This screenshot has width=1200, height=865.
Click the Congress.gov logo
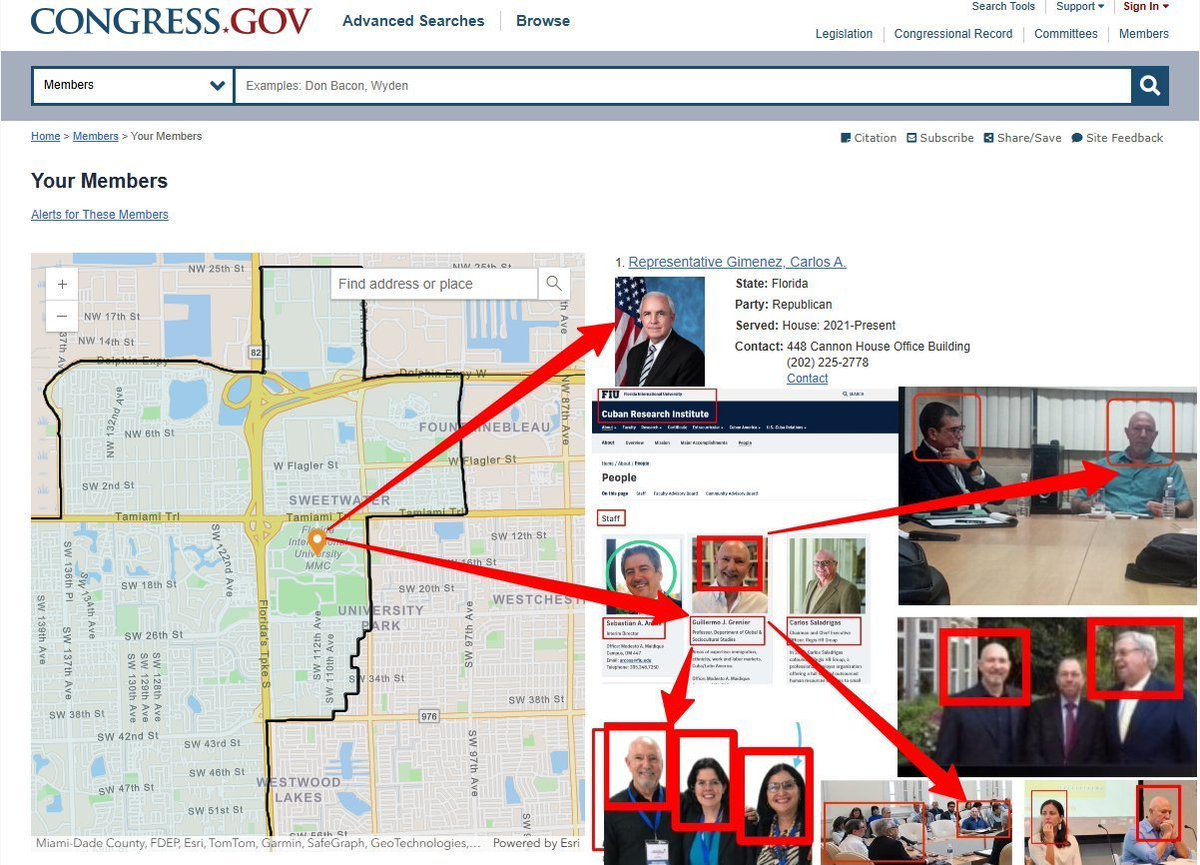click(x=171, y=21)
